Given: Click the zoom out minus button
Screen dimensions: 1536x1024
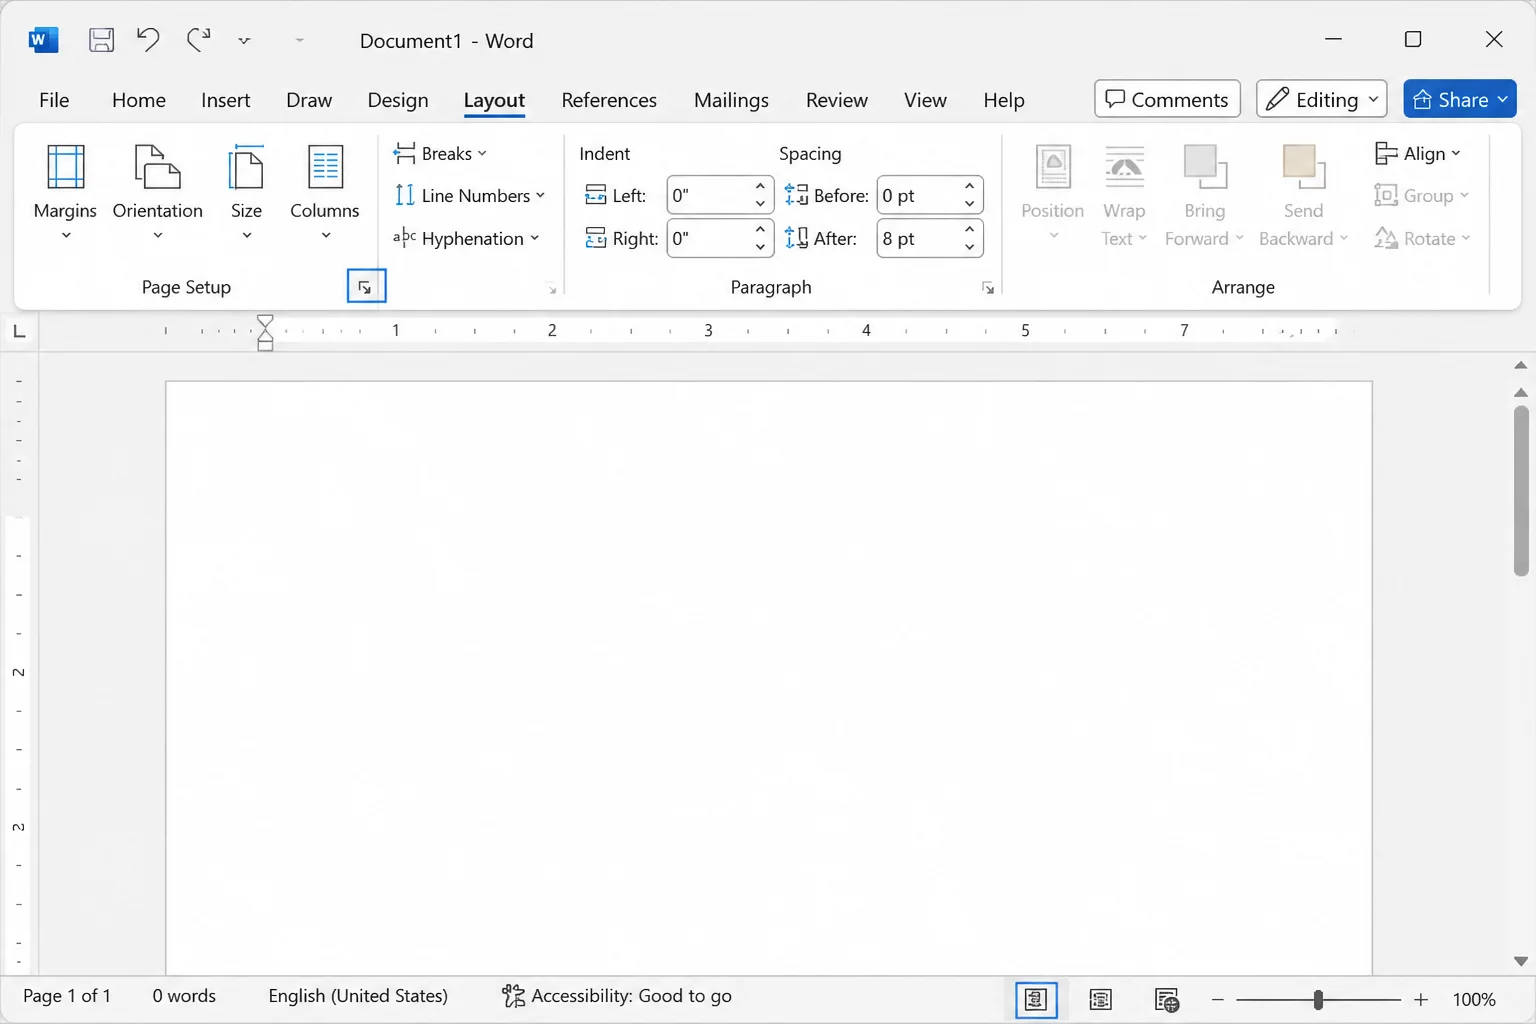Looking at the screenshot, I should (1218, 999).
